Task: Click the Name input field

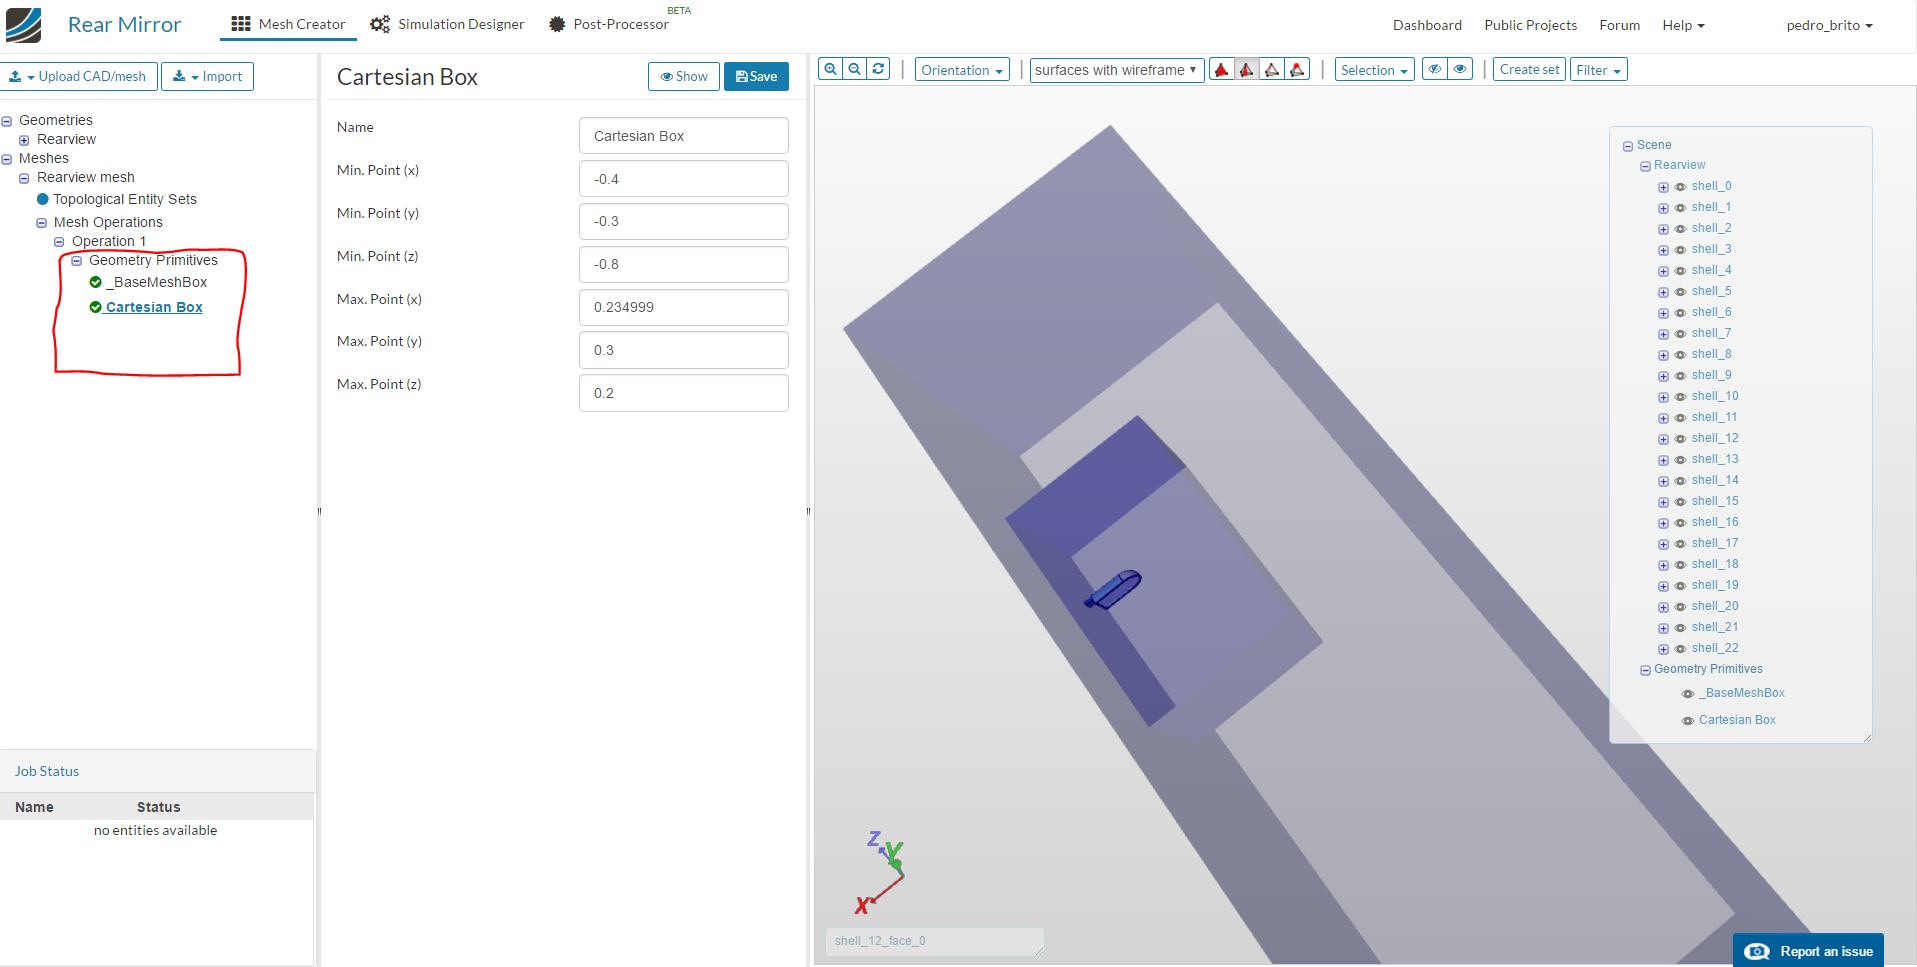Action: tap(684, 136)
